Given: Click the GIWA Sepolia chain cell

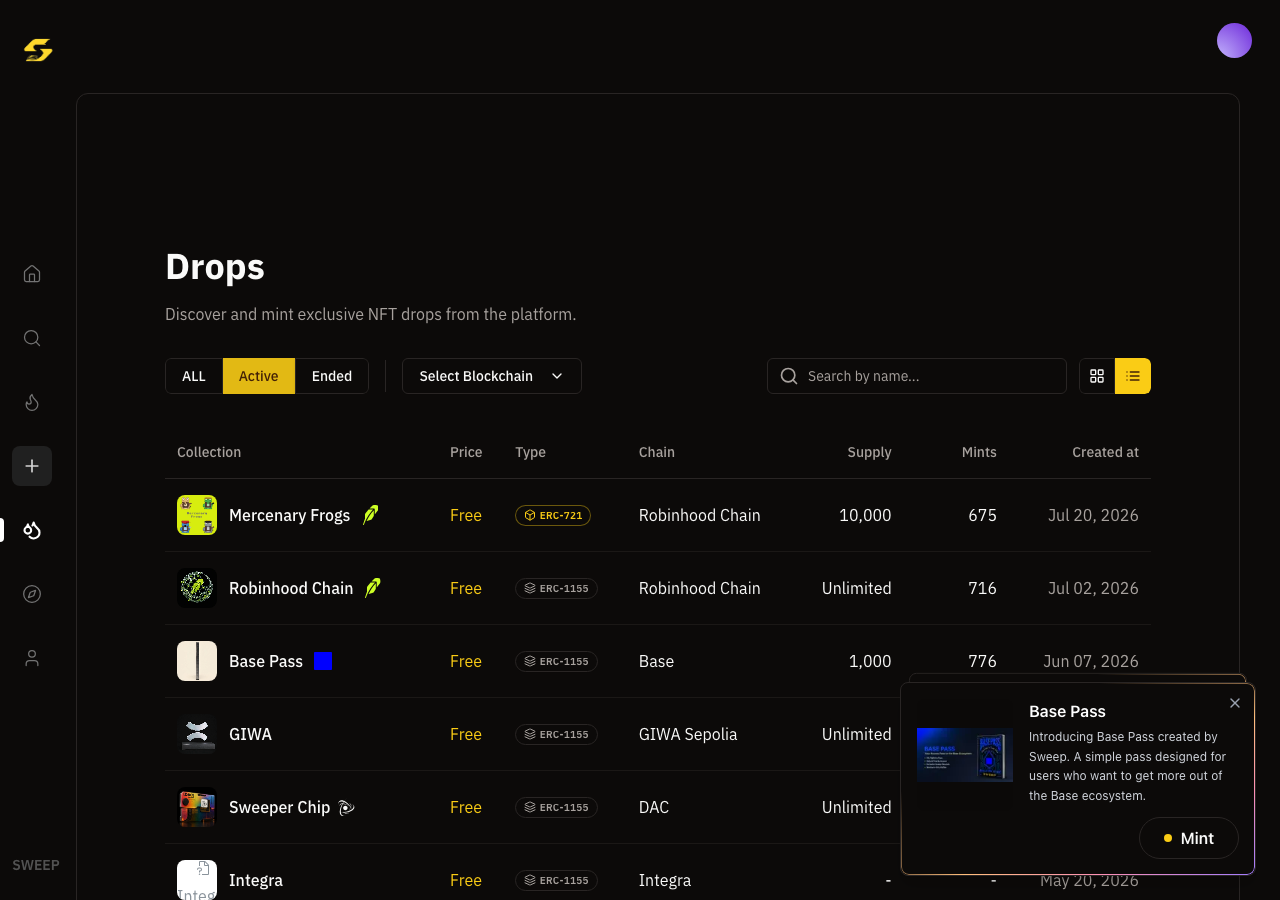Looking at the screenshot, I should (688, 734).
